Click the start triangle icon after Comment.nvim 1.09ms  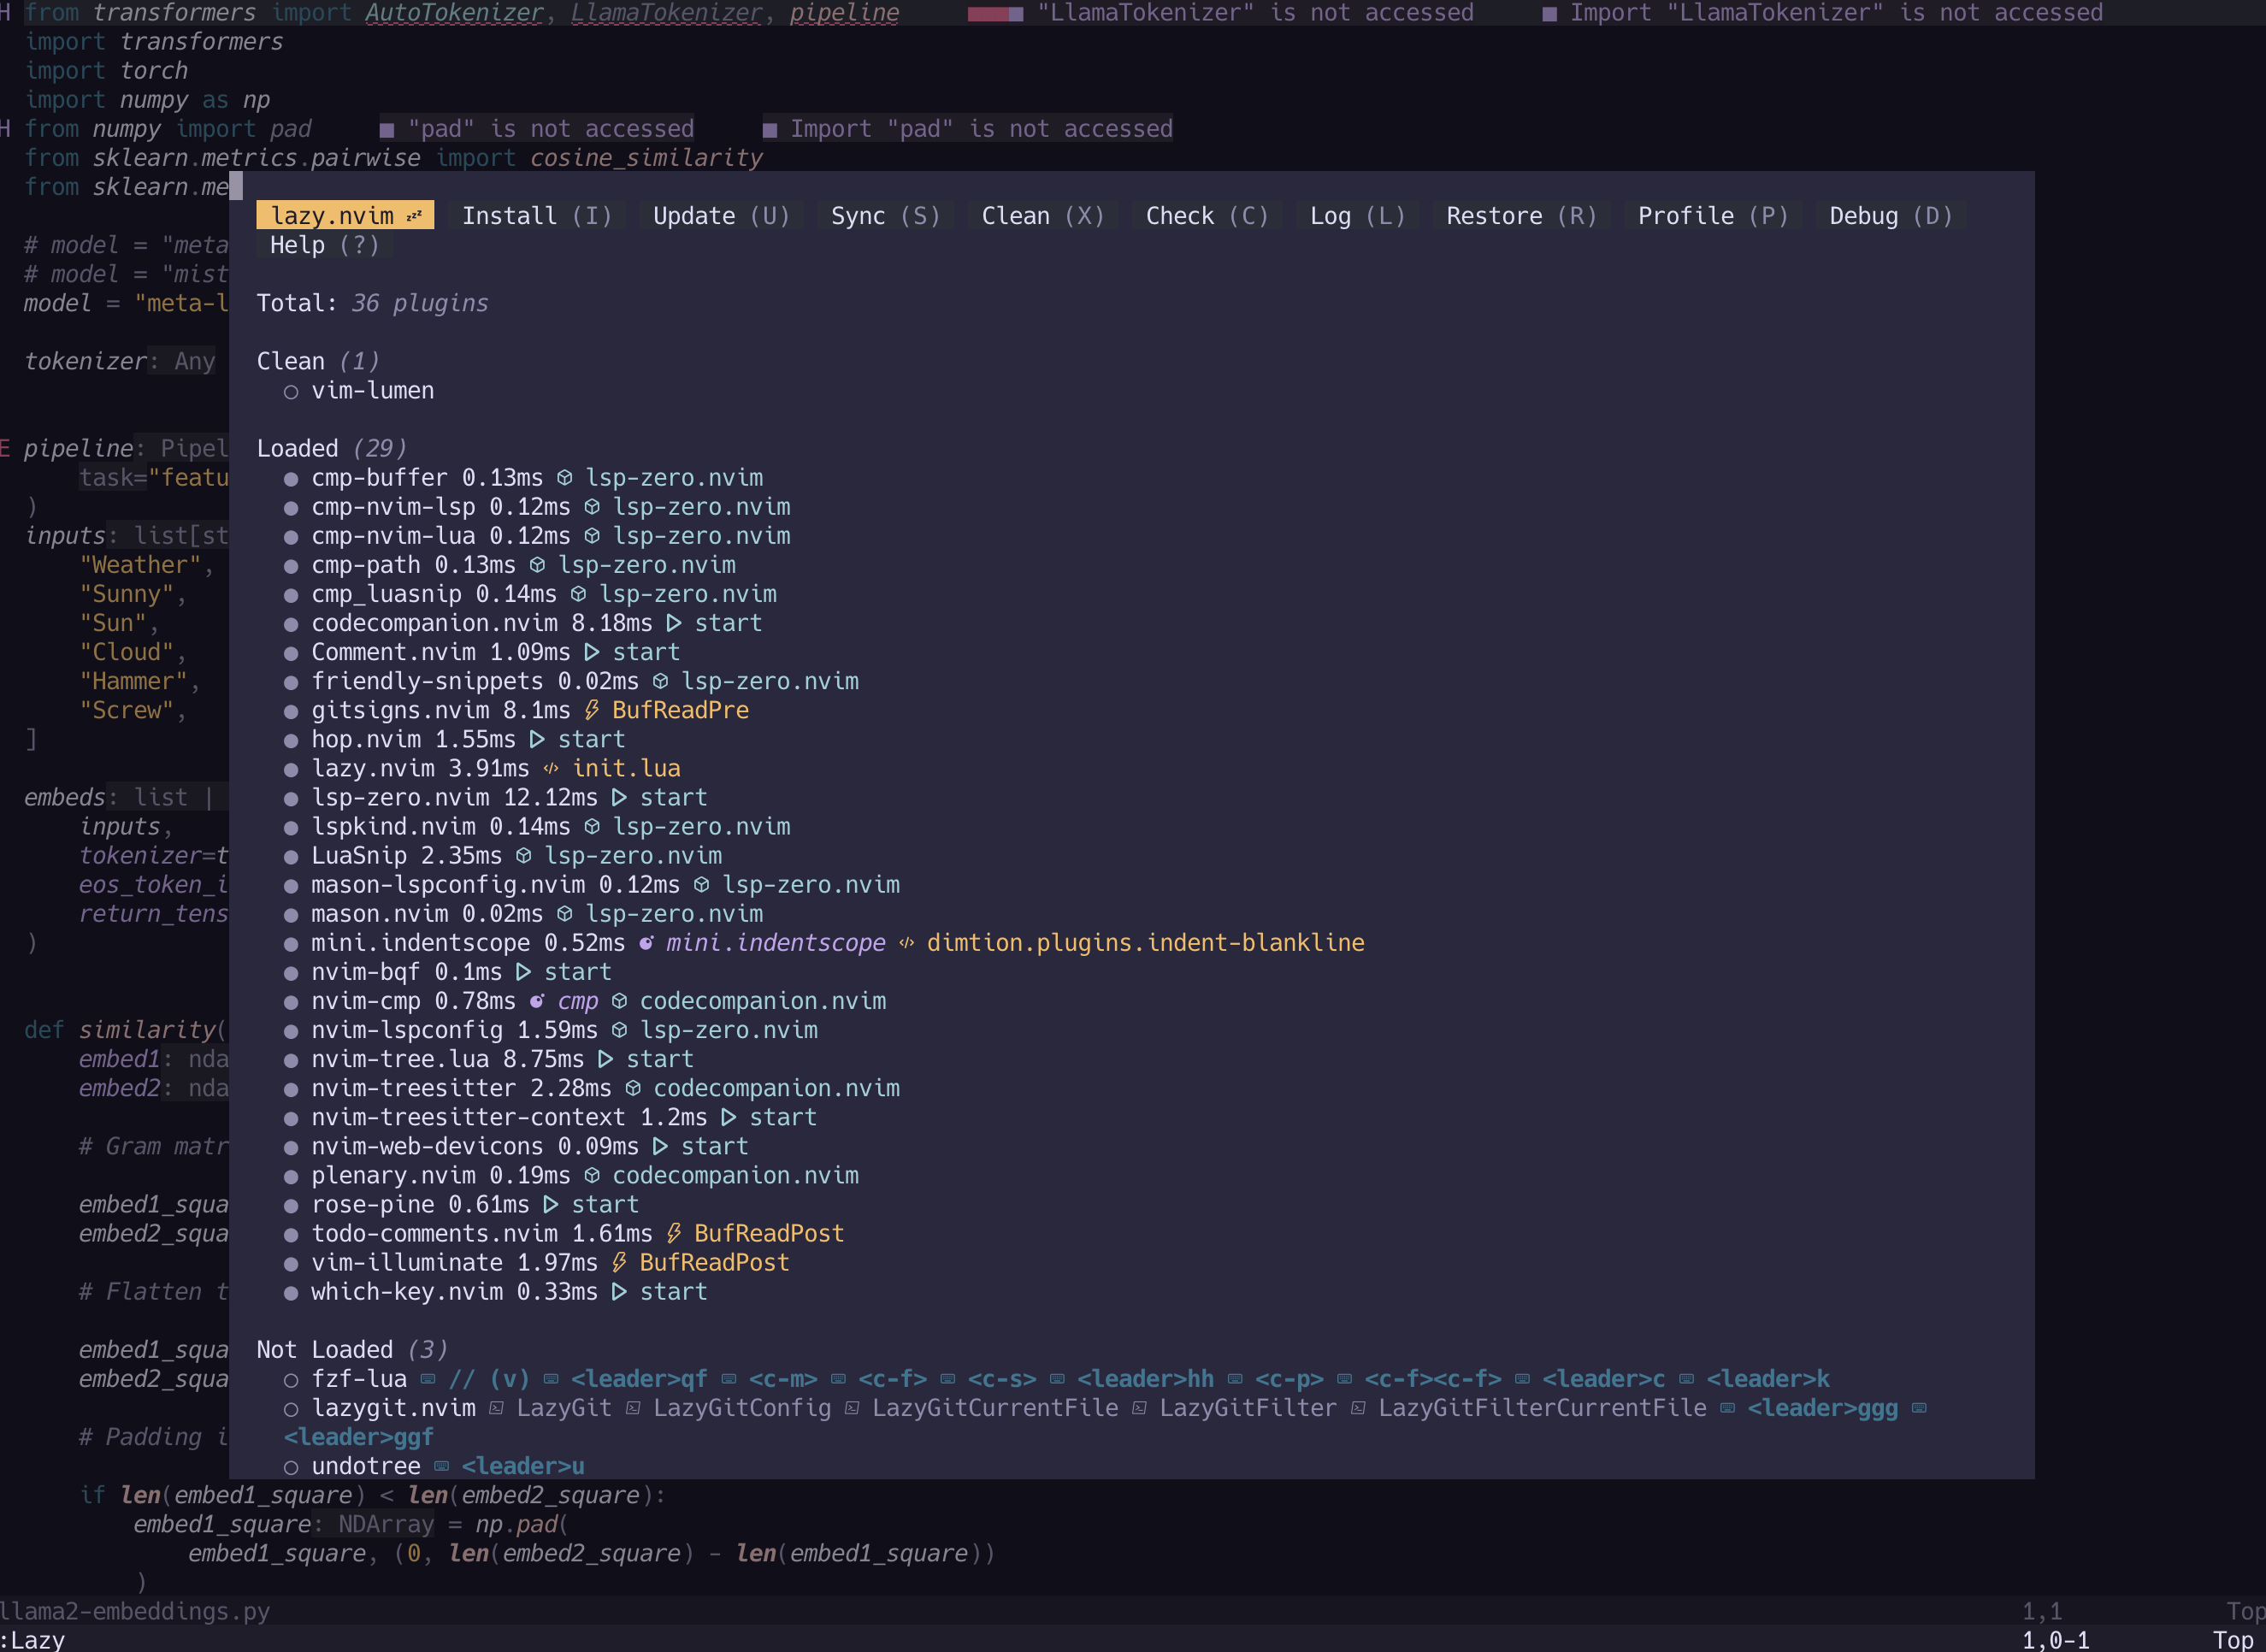coord(592,652)
